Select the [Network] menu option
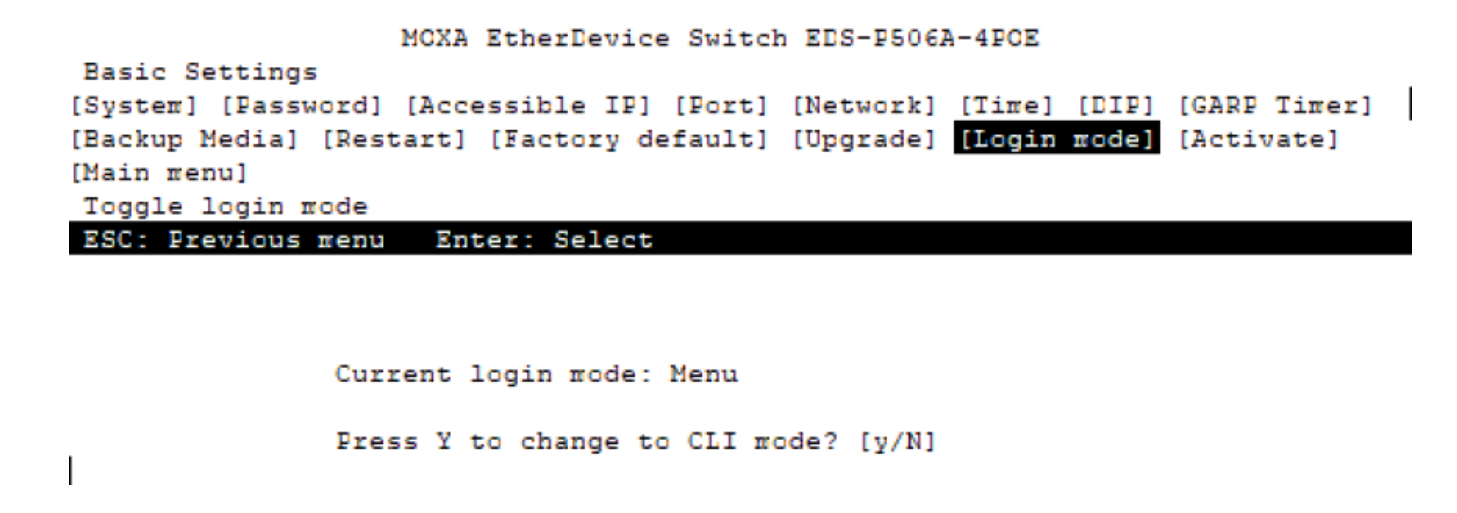The height and width of the screenshot is (513, 1457). [x=864, y=105]
